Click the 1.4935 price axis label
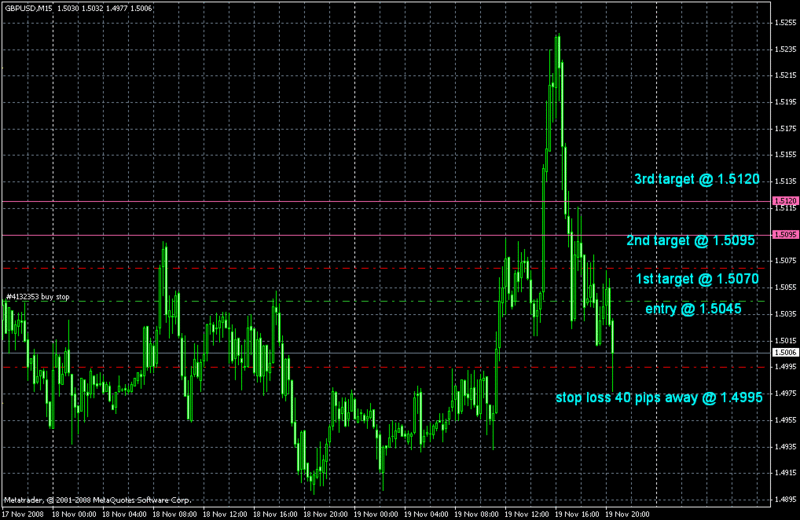Screen dimensions: 800x520 (785, 447)
